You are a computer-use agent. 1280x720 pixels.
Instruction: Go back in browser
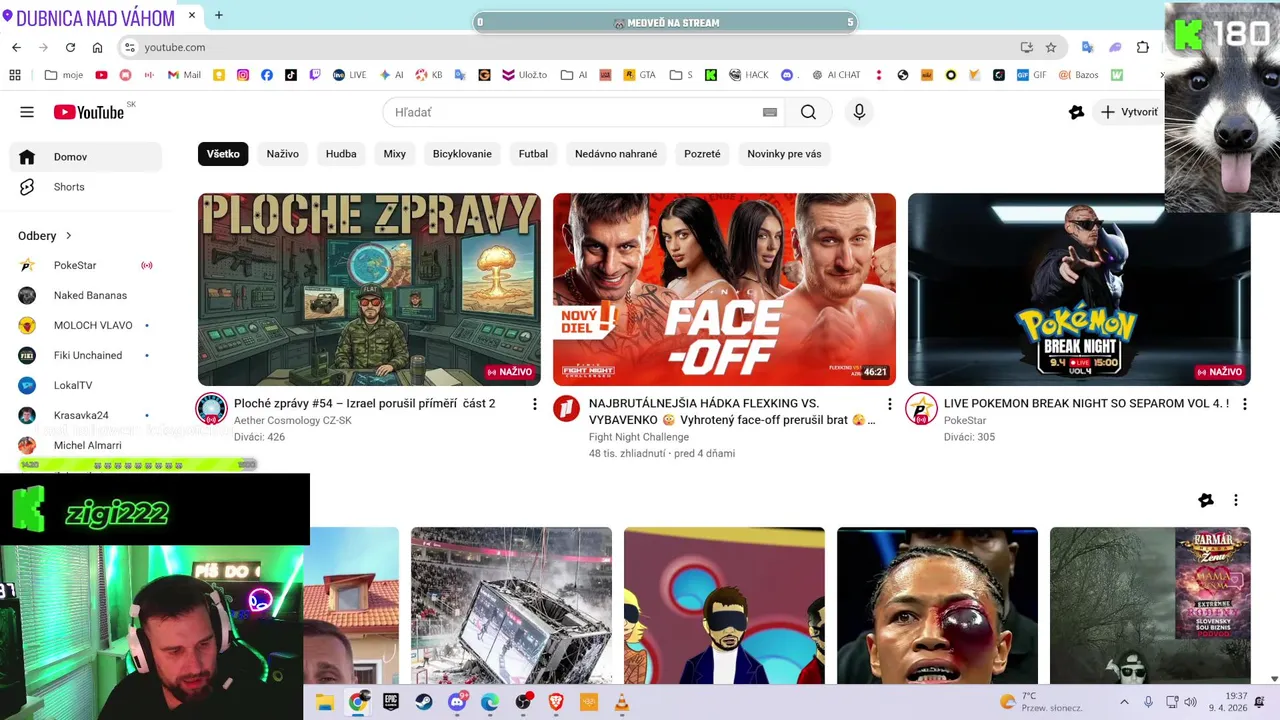(16, 47)
